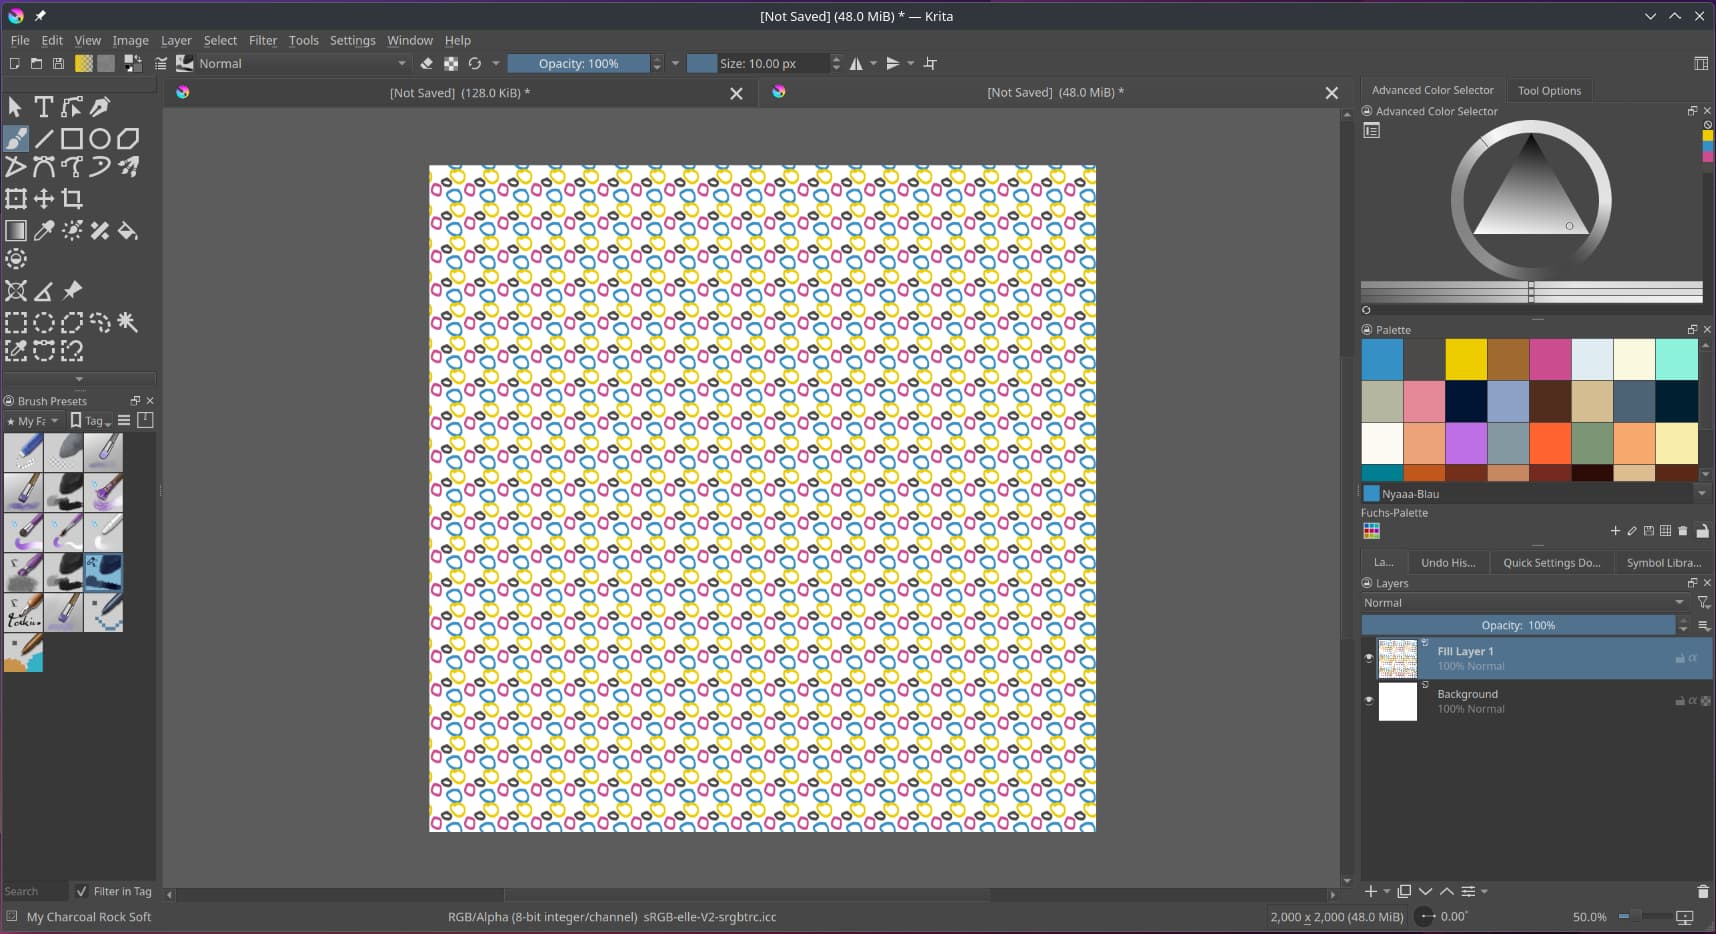Select the Move tool
This screenshot has width=1716, height=934.
[44, 199]
